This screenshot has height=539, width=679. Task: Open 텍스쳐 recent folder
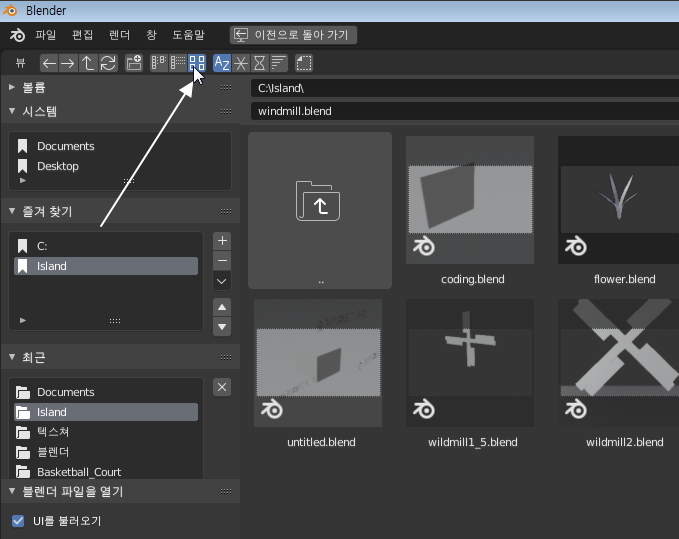click(106, 432)
